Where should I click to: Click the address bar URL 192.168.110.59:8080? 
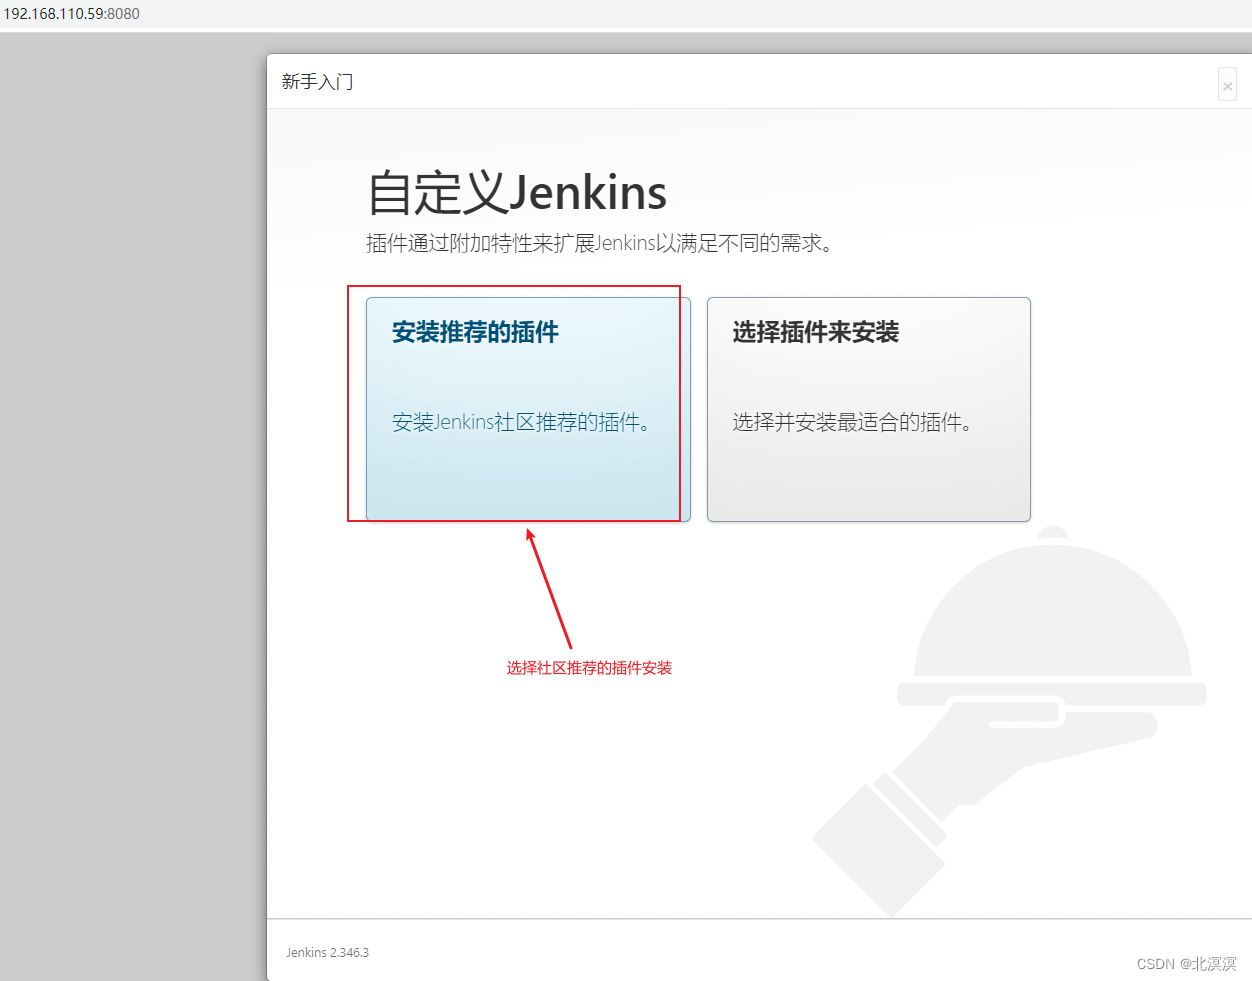click(x=71, y=14)
